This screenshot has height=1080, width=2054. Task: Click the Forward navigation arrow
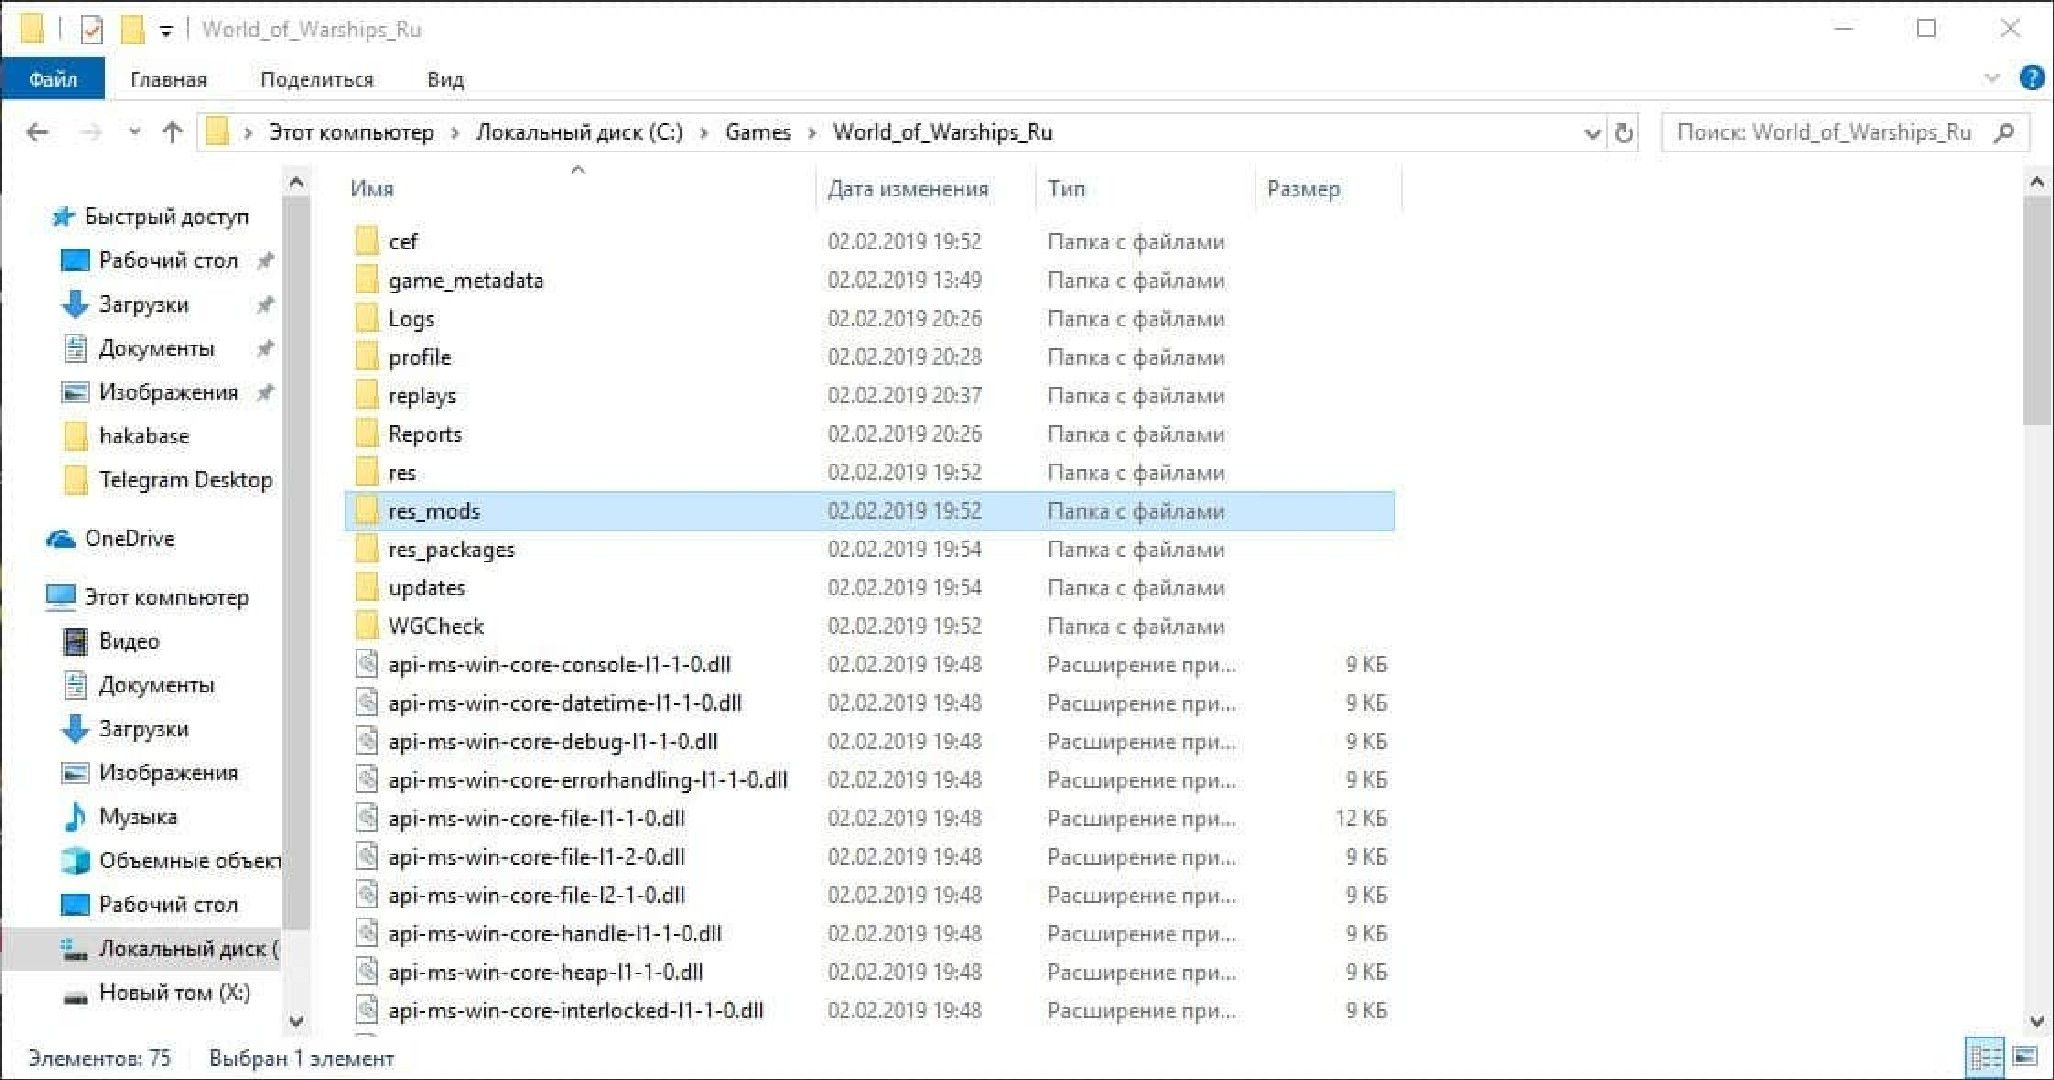pos(90,132)
